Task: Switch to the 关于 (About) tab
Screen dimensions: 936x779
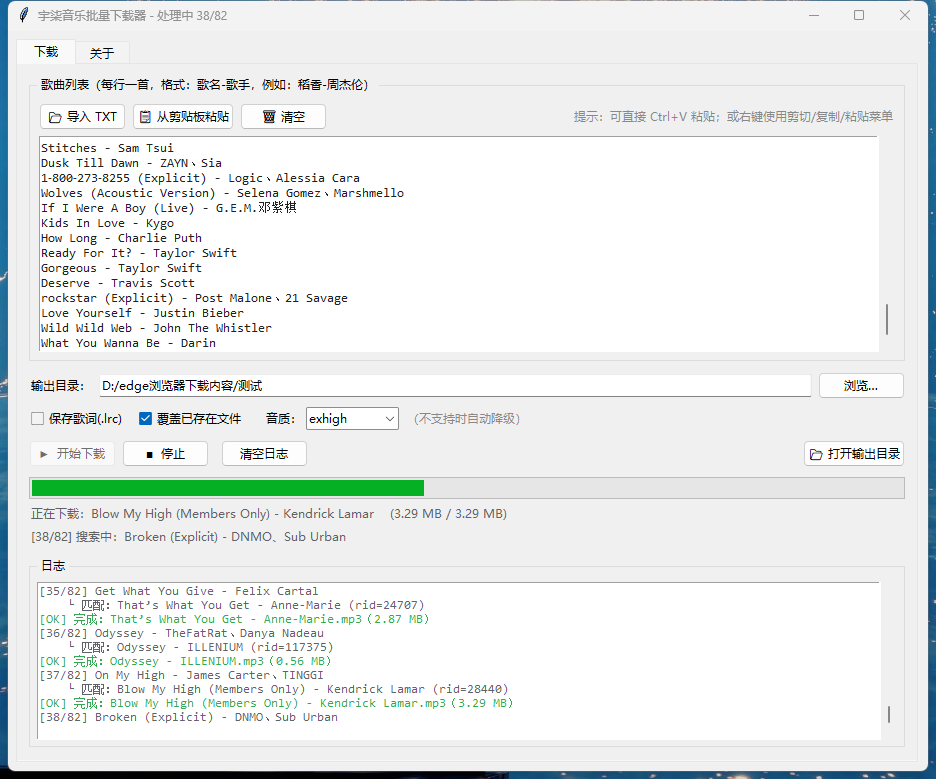Action: point(102,53)
